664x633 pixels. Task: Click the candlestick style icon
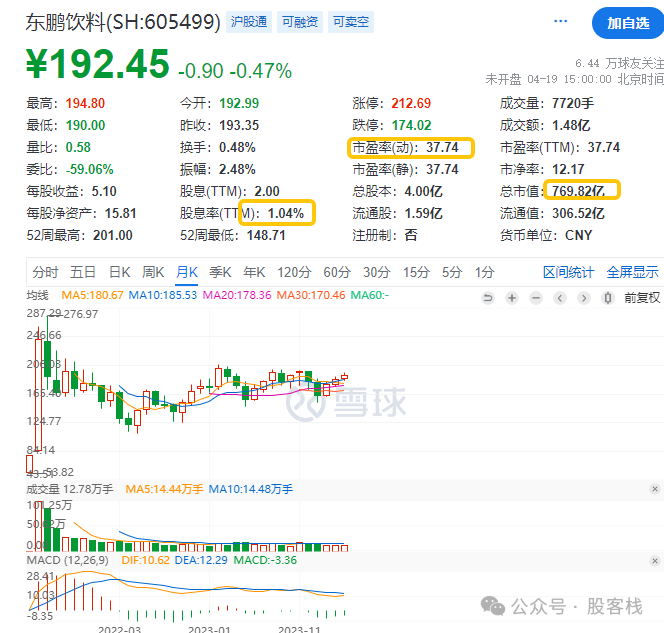point(608,298)
